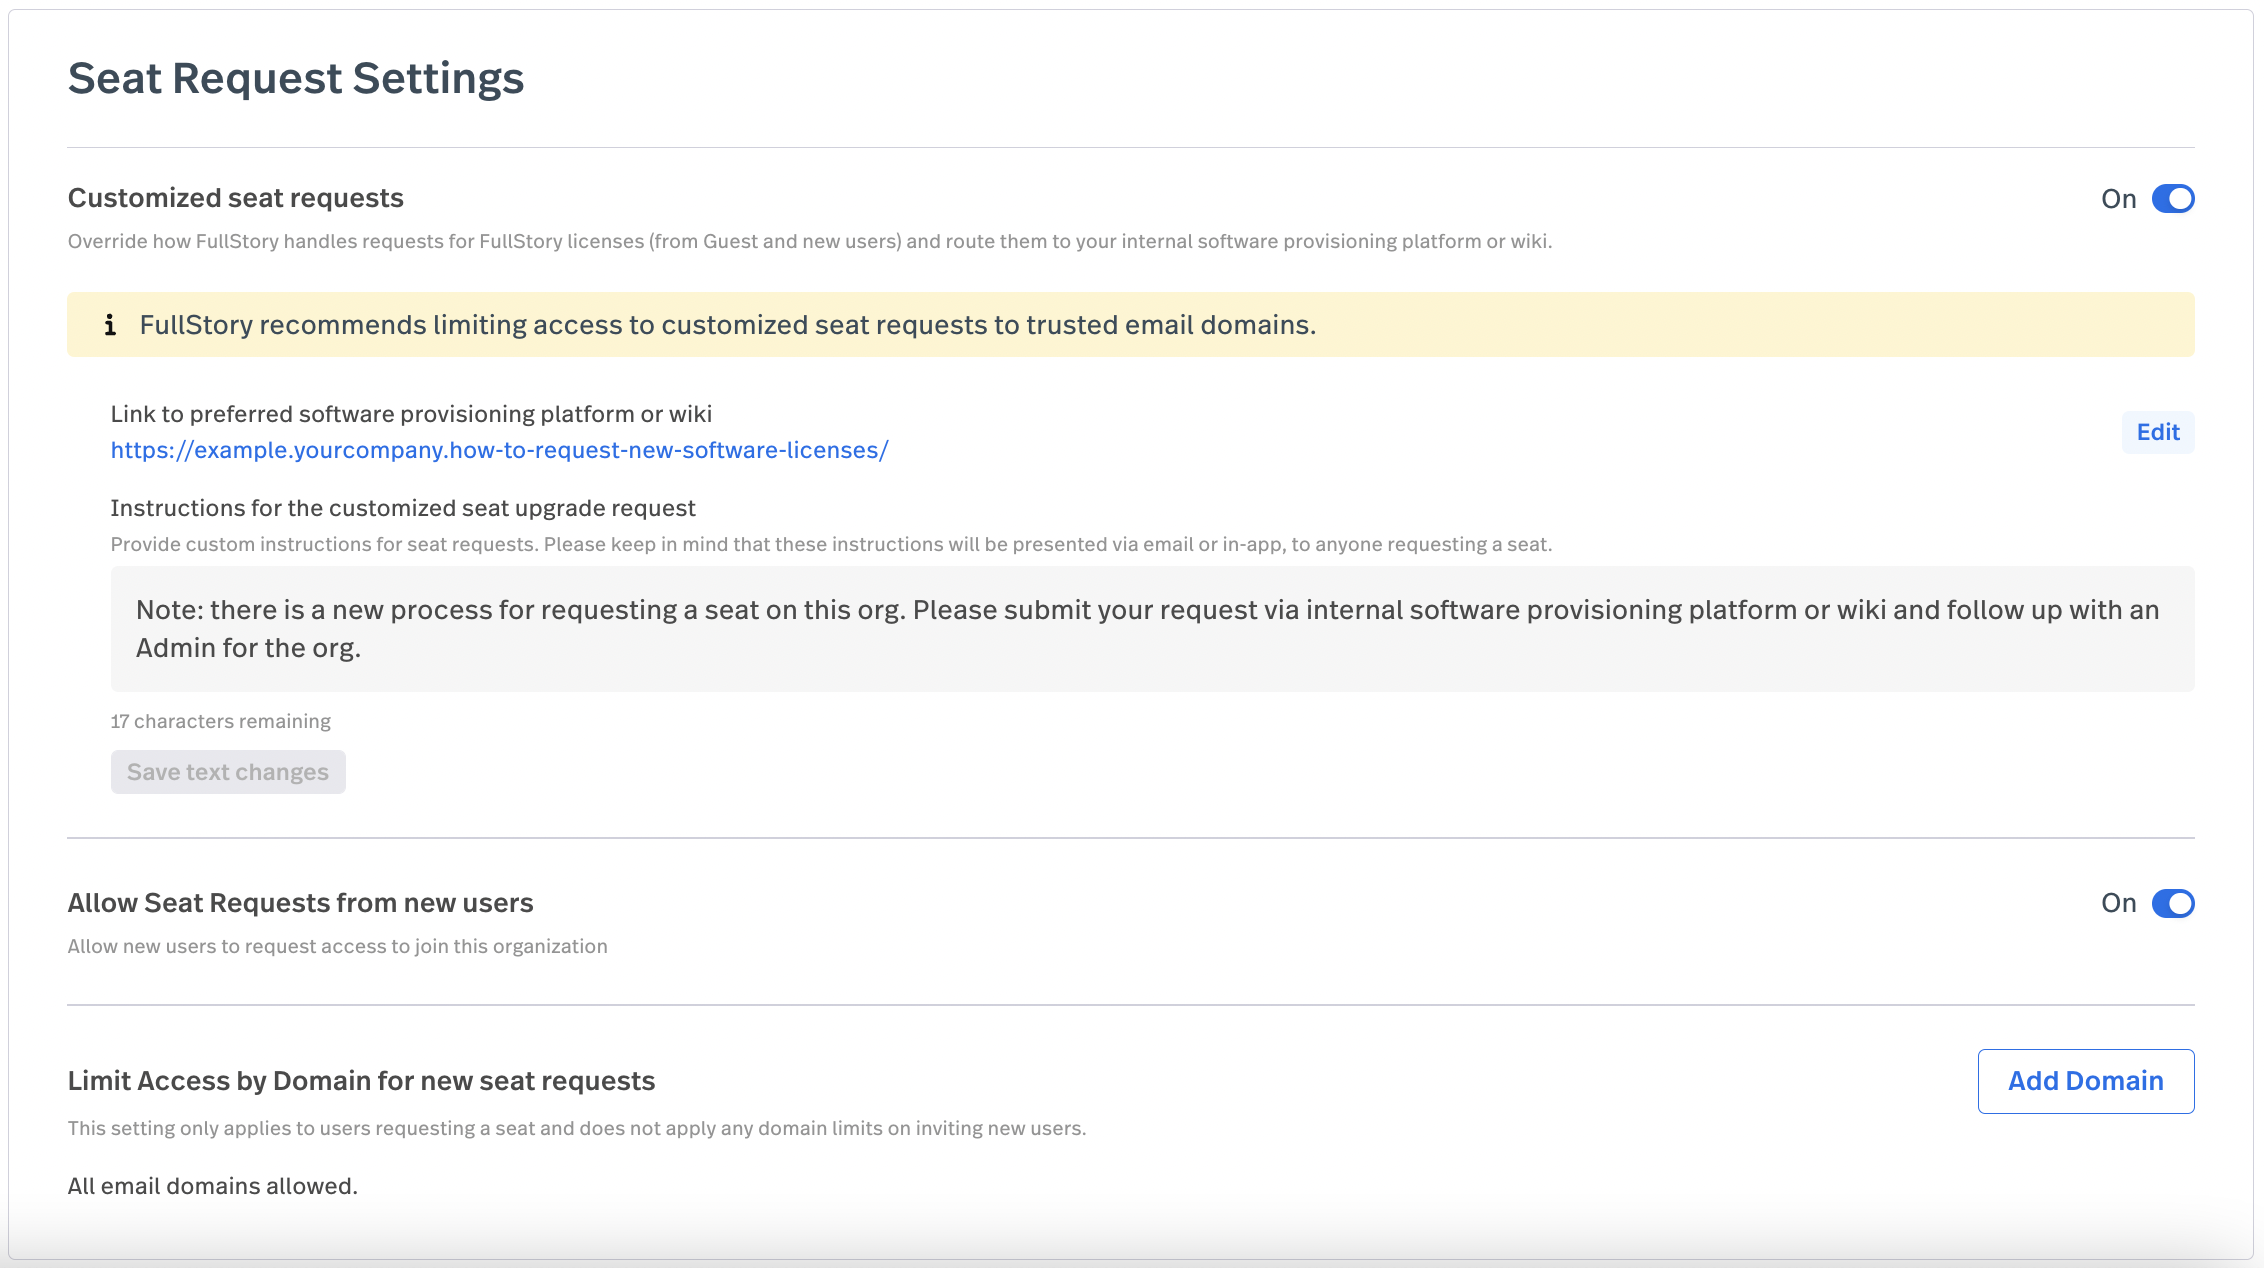This screenshot has height=1268, width=2264.
Task: Click "Allow Seat Requests from new users" heading
Action: tap(300, 903)
